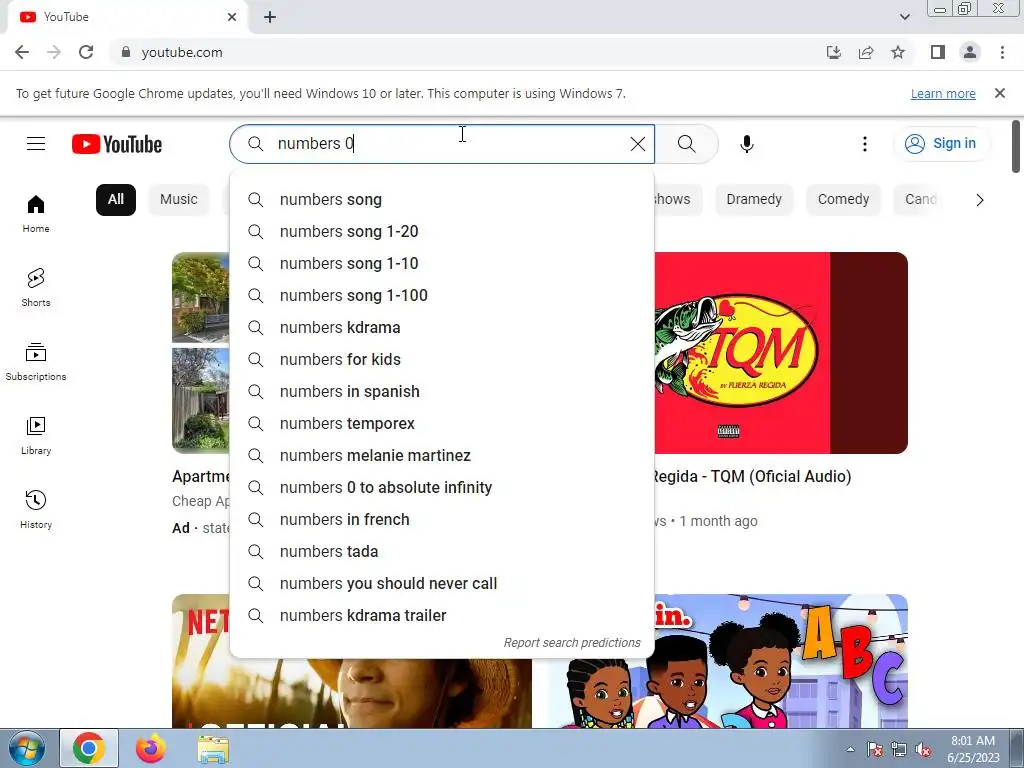Open Subscriptions in the sidebar
Viewport: 1024px width, 768px height.
click(x=36, y=362)
